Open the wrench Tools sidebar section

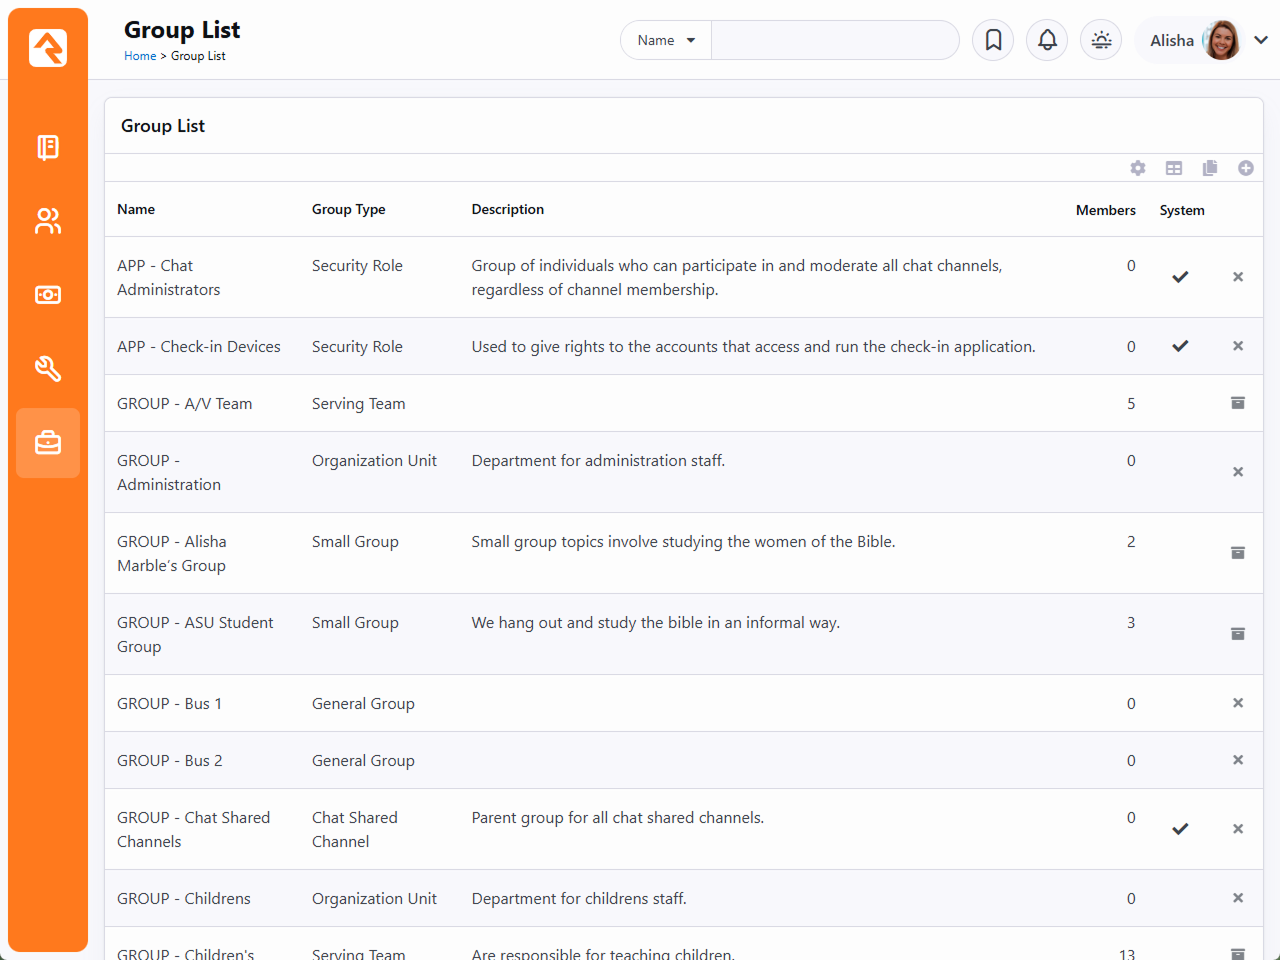pos(48,369)
